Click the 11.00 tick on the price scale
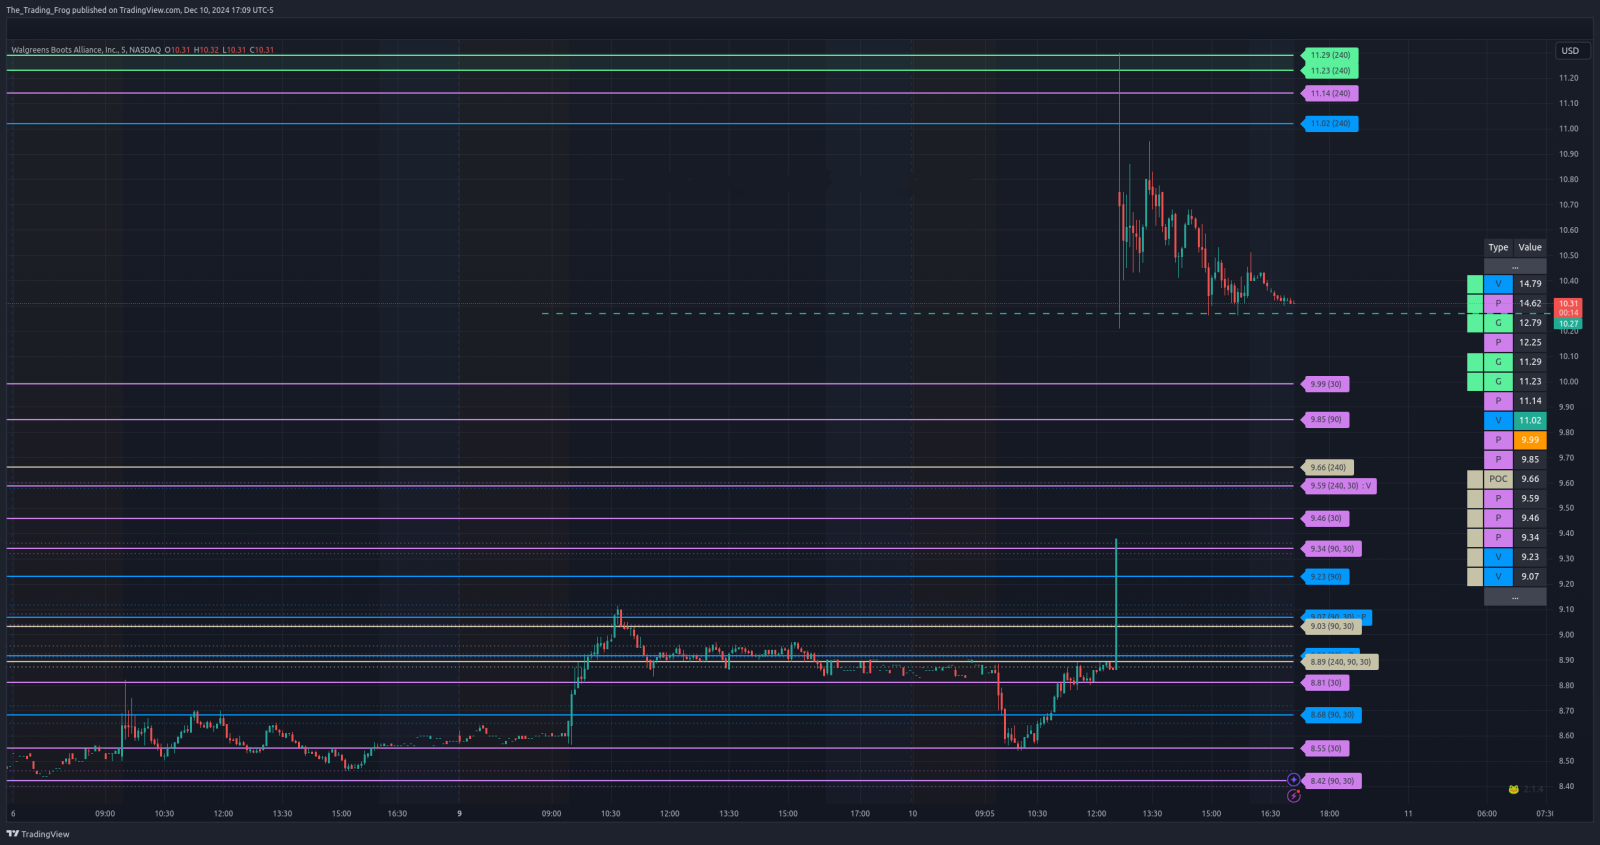Screen dimensions: 1600x845 pyautogui.click(x=1568, y=129)
